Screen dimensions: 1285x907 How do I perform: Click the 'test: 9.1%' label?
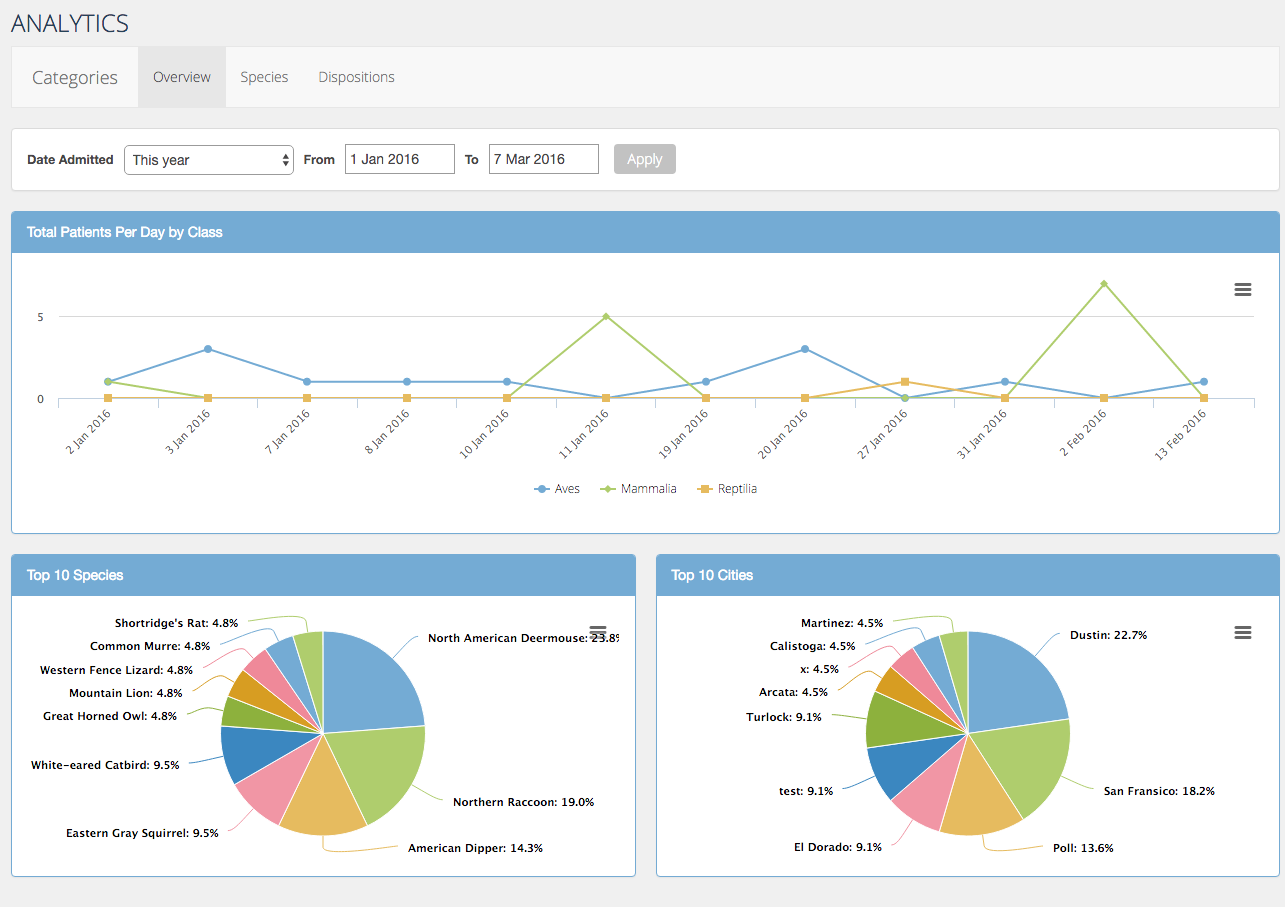point(806,791)
